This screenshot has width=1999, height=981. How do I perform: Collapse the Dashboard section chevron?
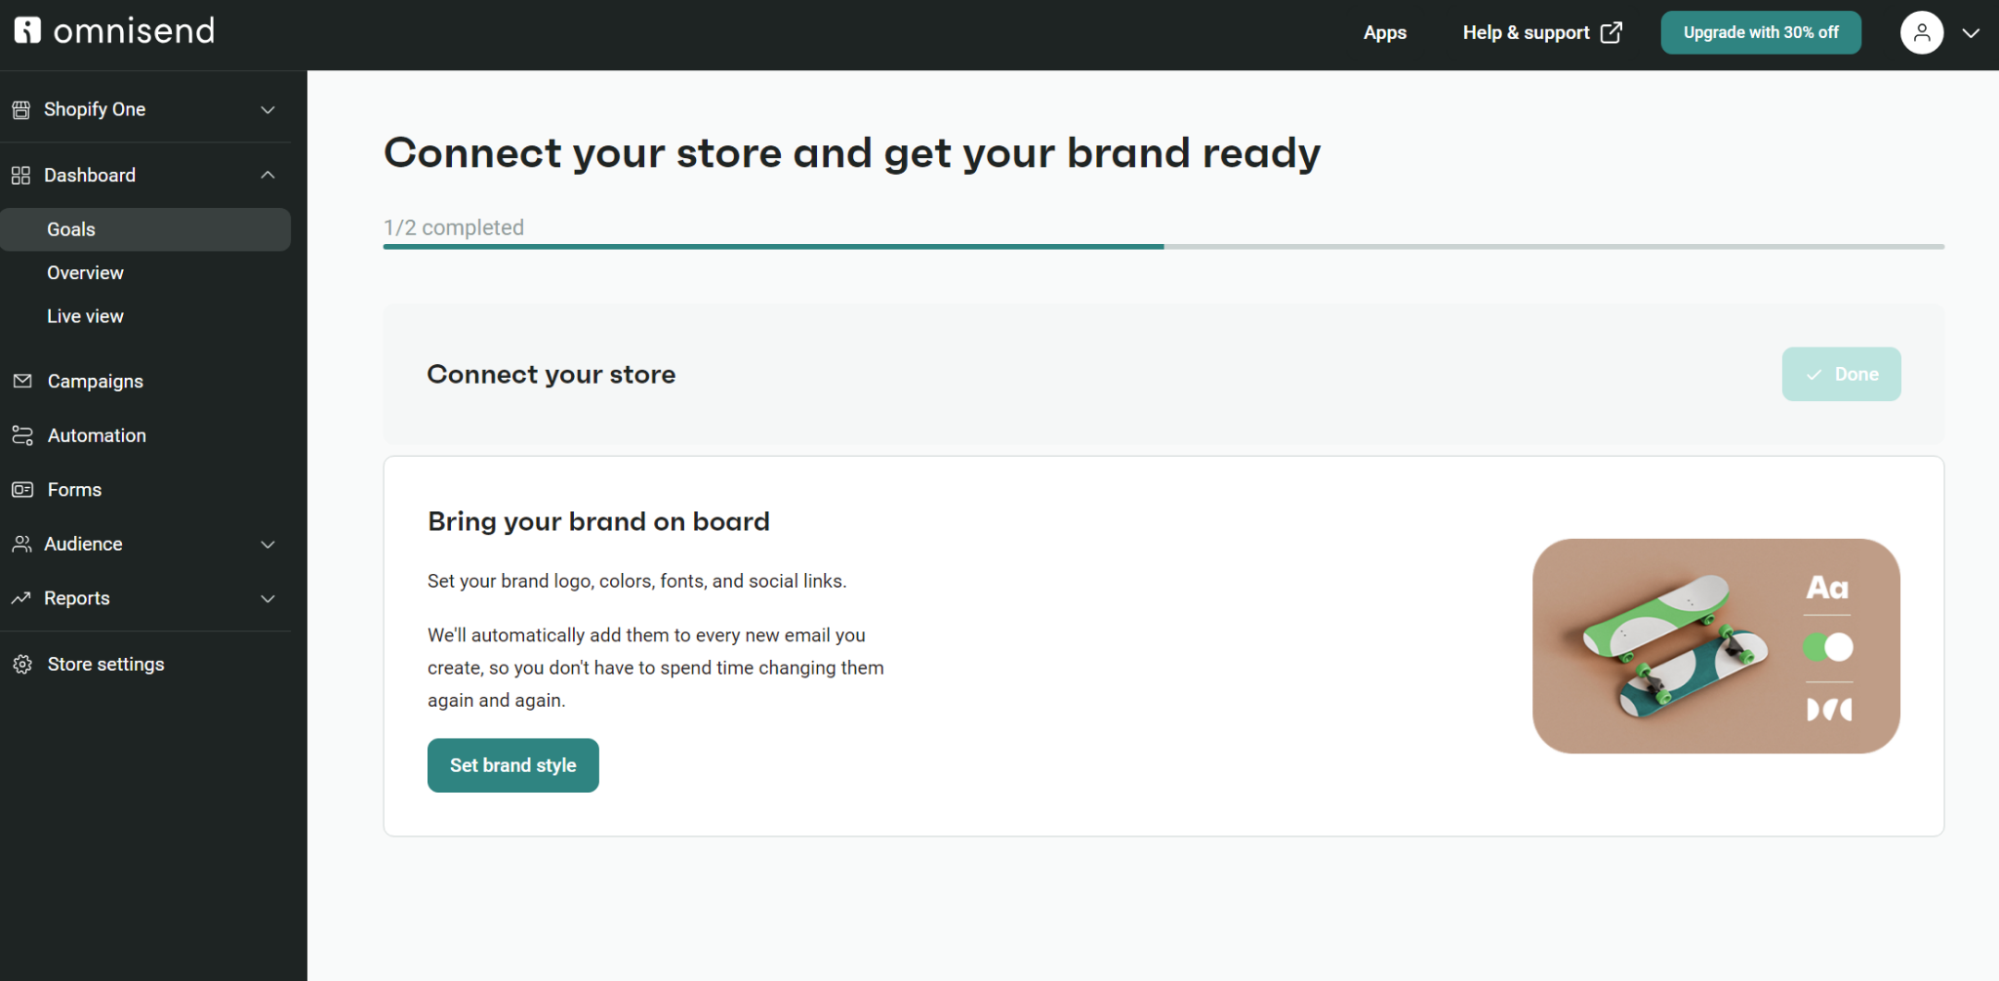pos(267,174)
